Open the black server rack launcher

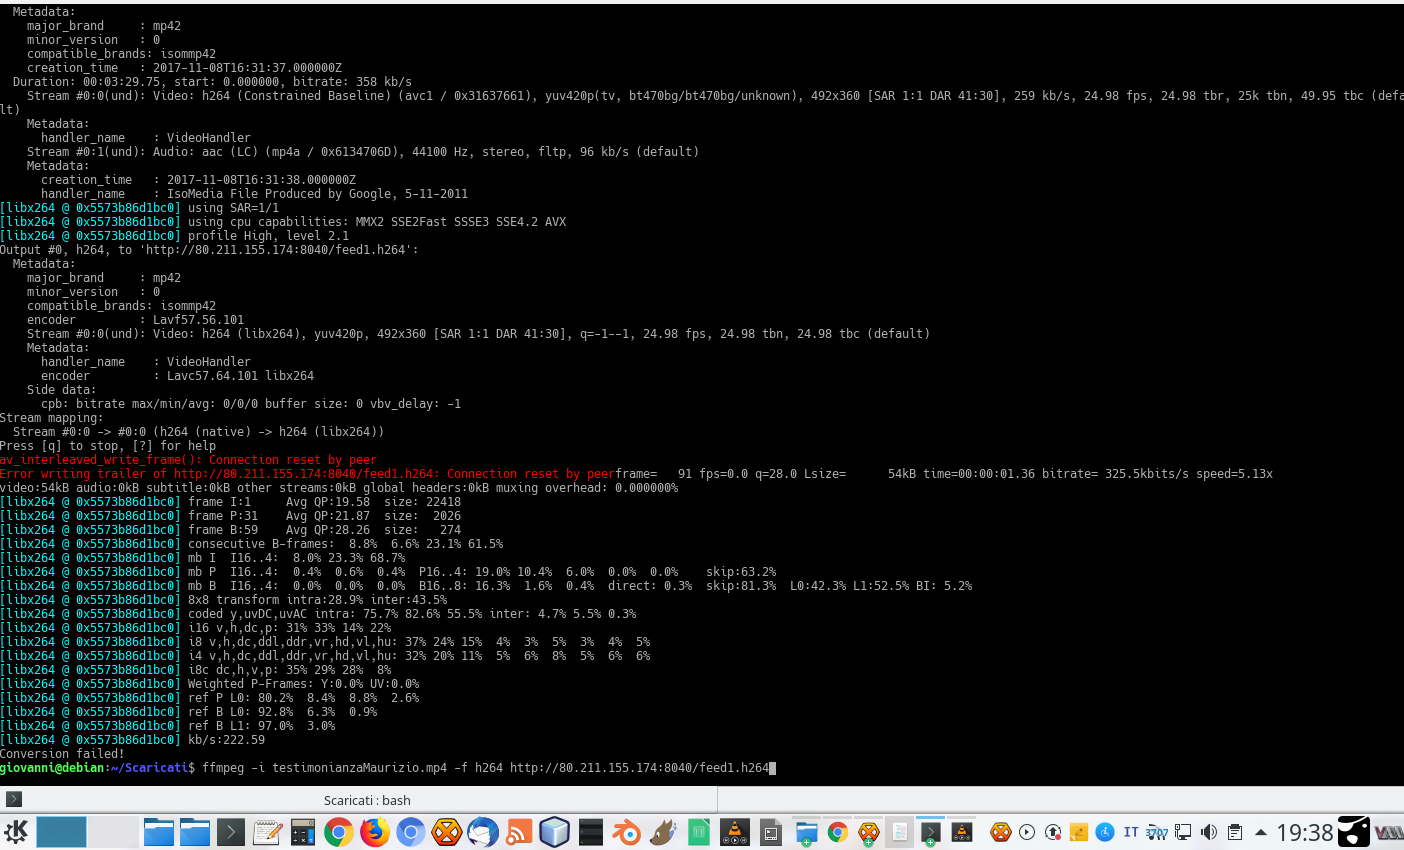click(591, 832)
